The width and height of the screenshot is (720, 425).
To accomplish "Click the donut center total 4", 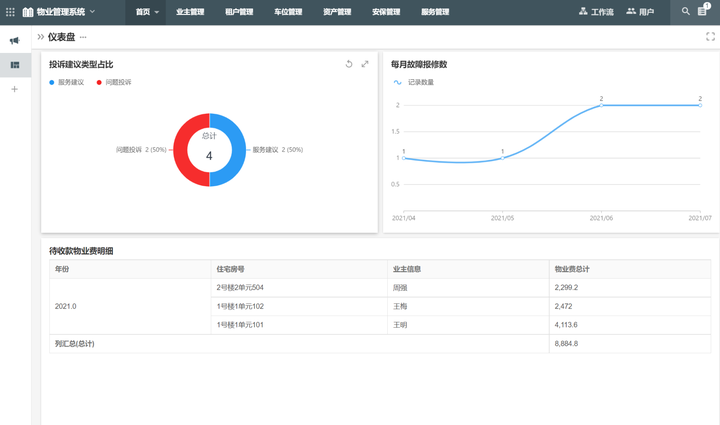I will tap(209, 156).
